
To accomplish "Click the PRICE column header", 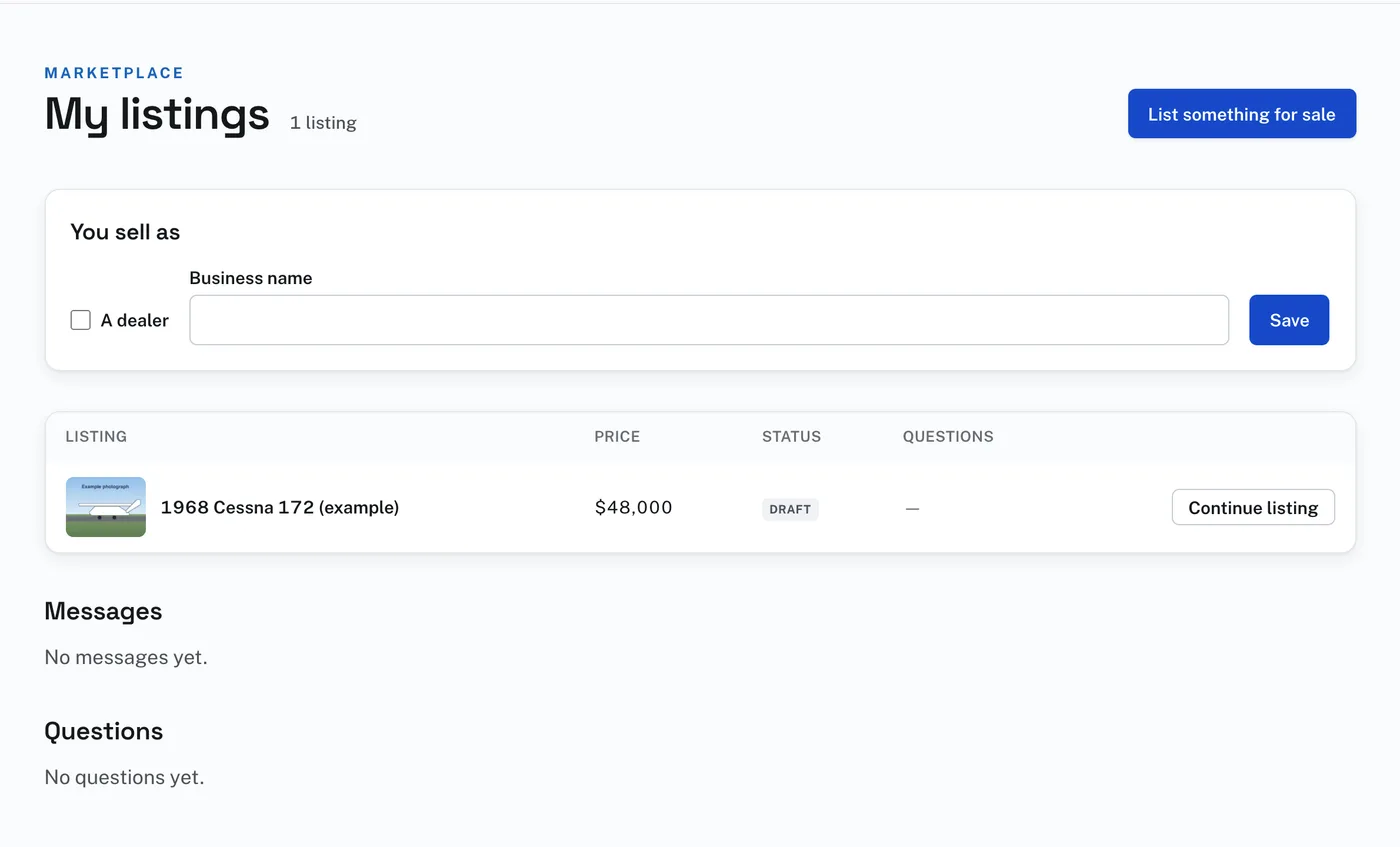I will [x=617, y=437].
